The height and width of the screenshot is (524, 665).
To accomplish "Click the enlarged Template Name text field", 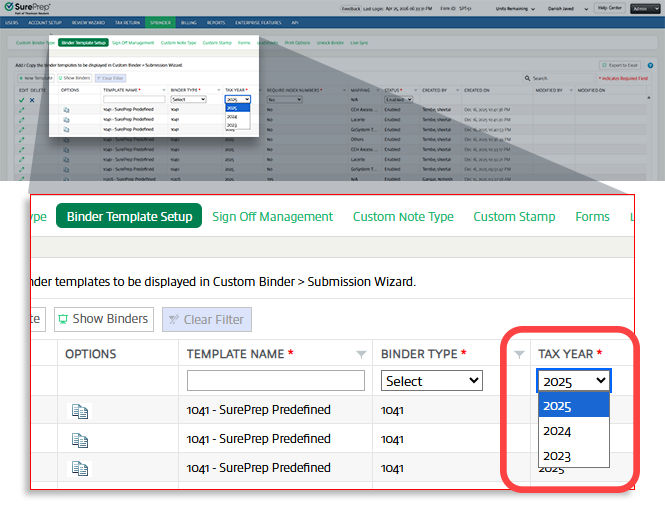I will (x=276, y=381).
